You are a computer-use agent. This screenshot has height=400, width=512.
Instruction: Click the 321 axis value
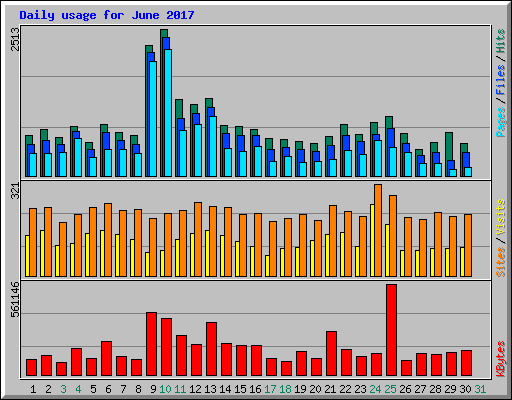pos(16,191)
